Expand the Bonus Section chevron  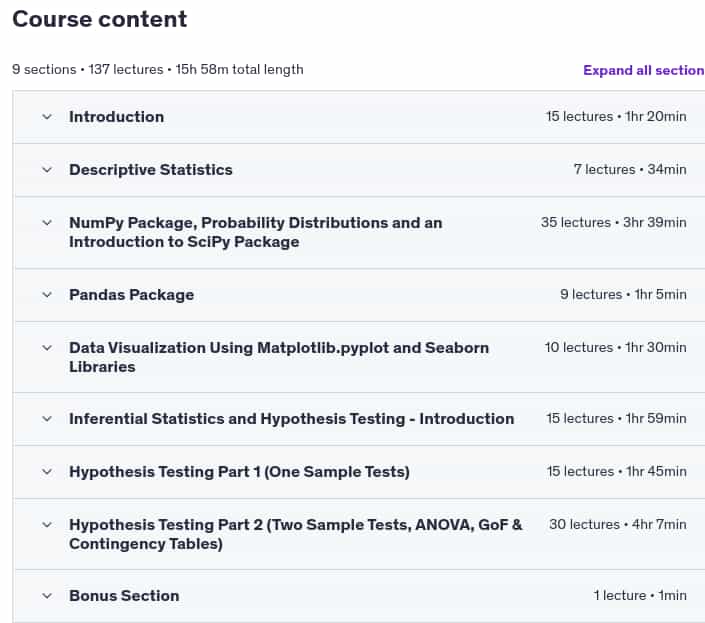coord(47,596)
